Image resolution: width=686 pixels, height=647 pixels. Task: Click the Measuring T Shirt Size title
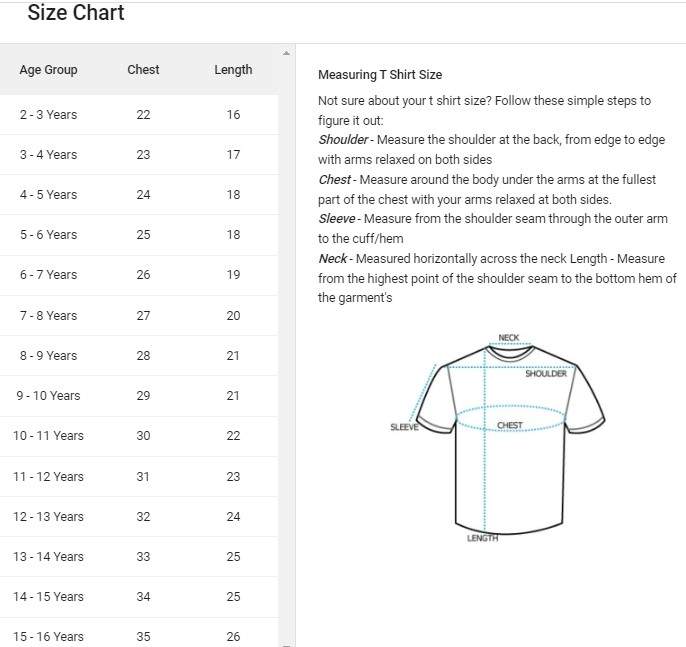(x=380, y=75)
